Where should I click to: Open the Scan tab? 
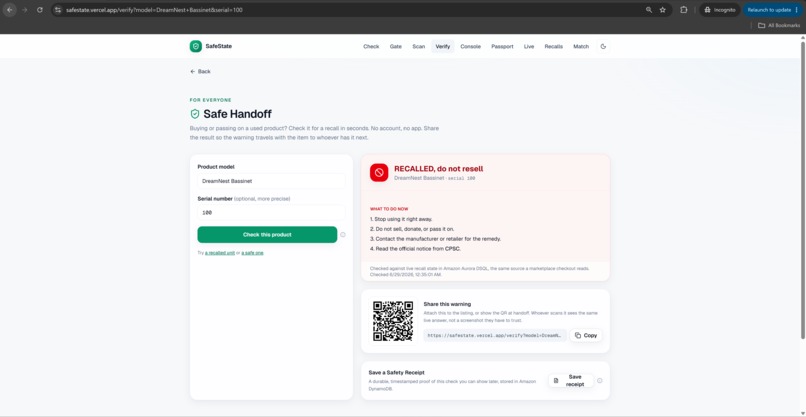pos(418,46)
